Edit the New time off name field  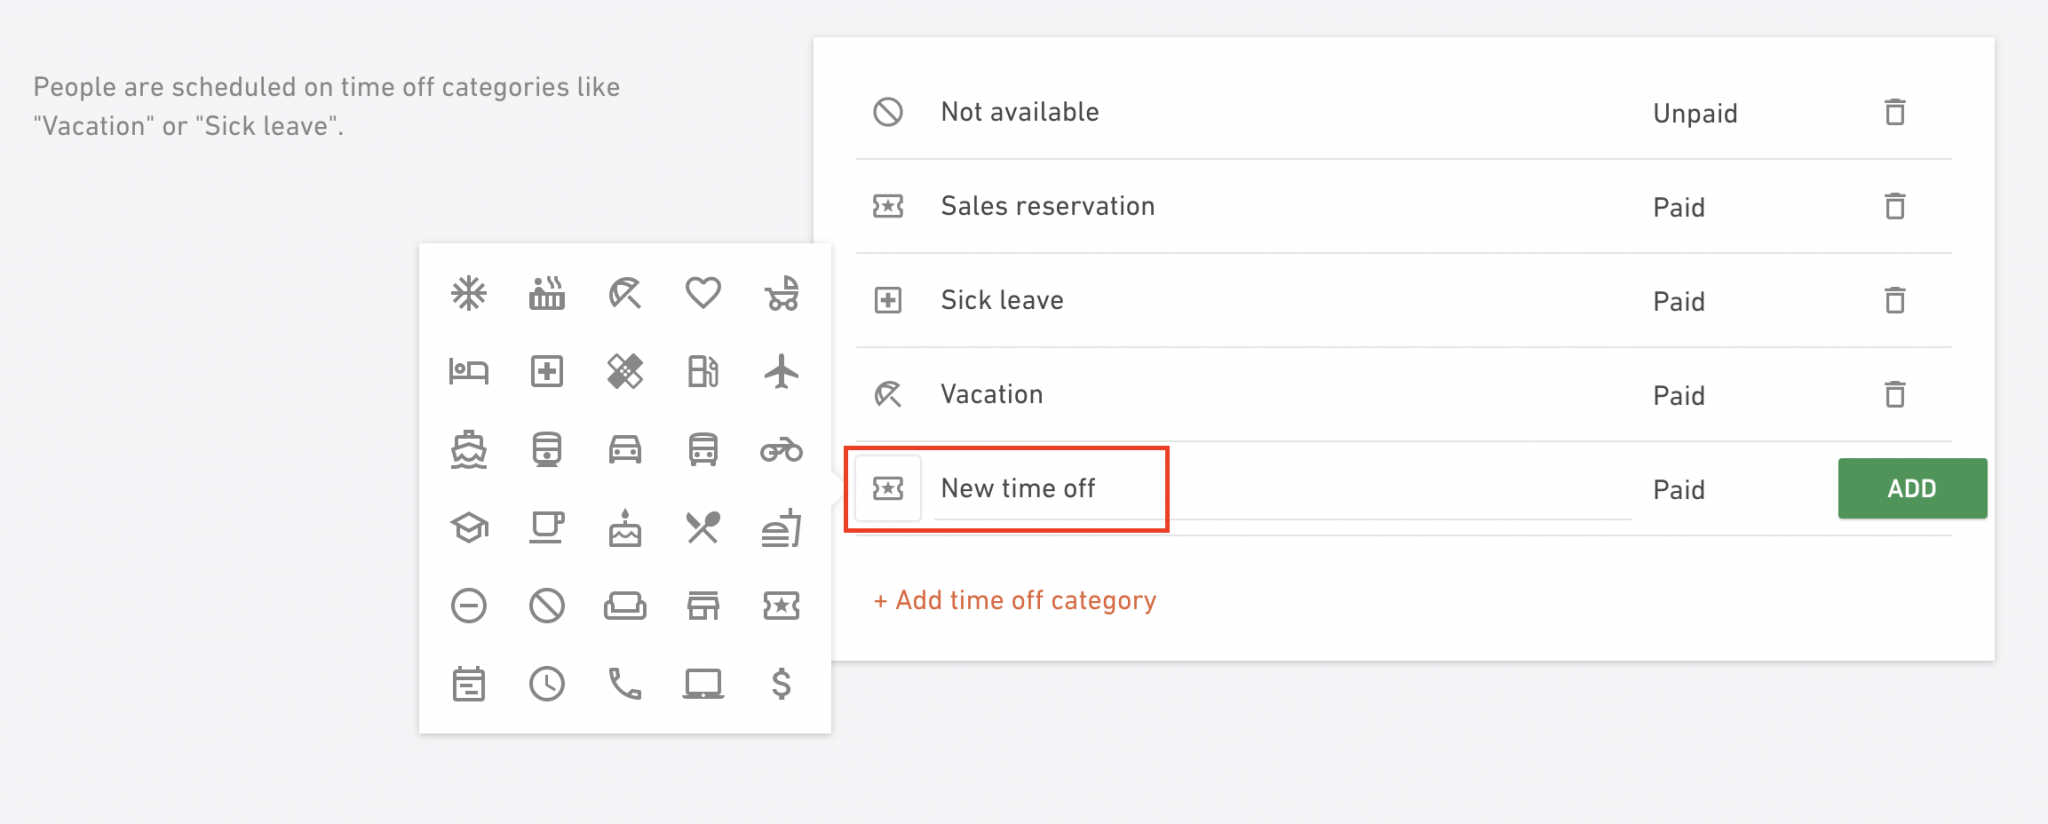coord(1282,488)
